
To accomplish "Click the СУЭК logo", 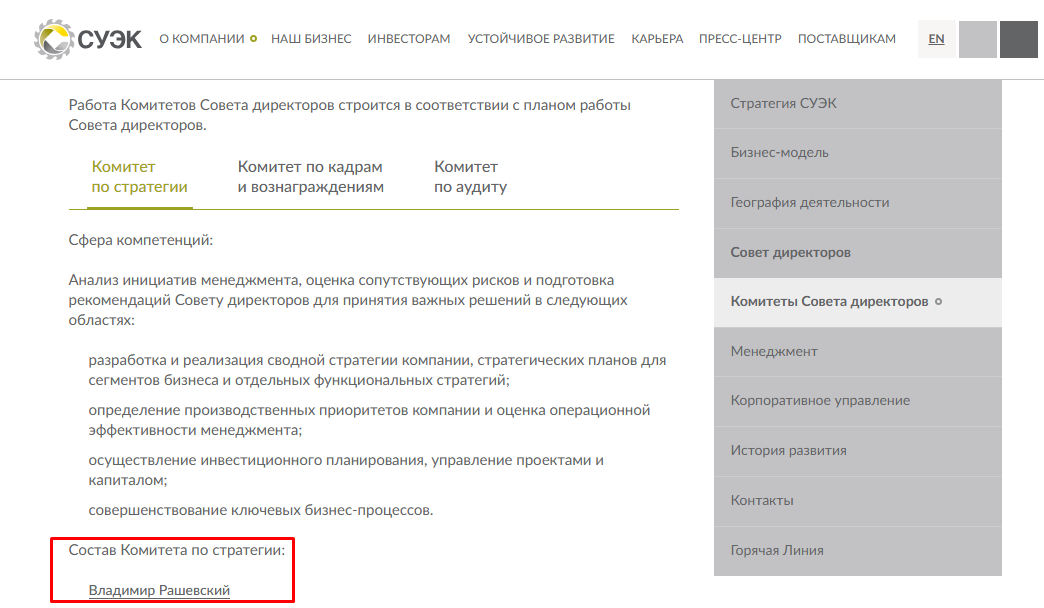I will click(88, 39).
